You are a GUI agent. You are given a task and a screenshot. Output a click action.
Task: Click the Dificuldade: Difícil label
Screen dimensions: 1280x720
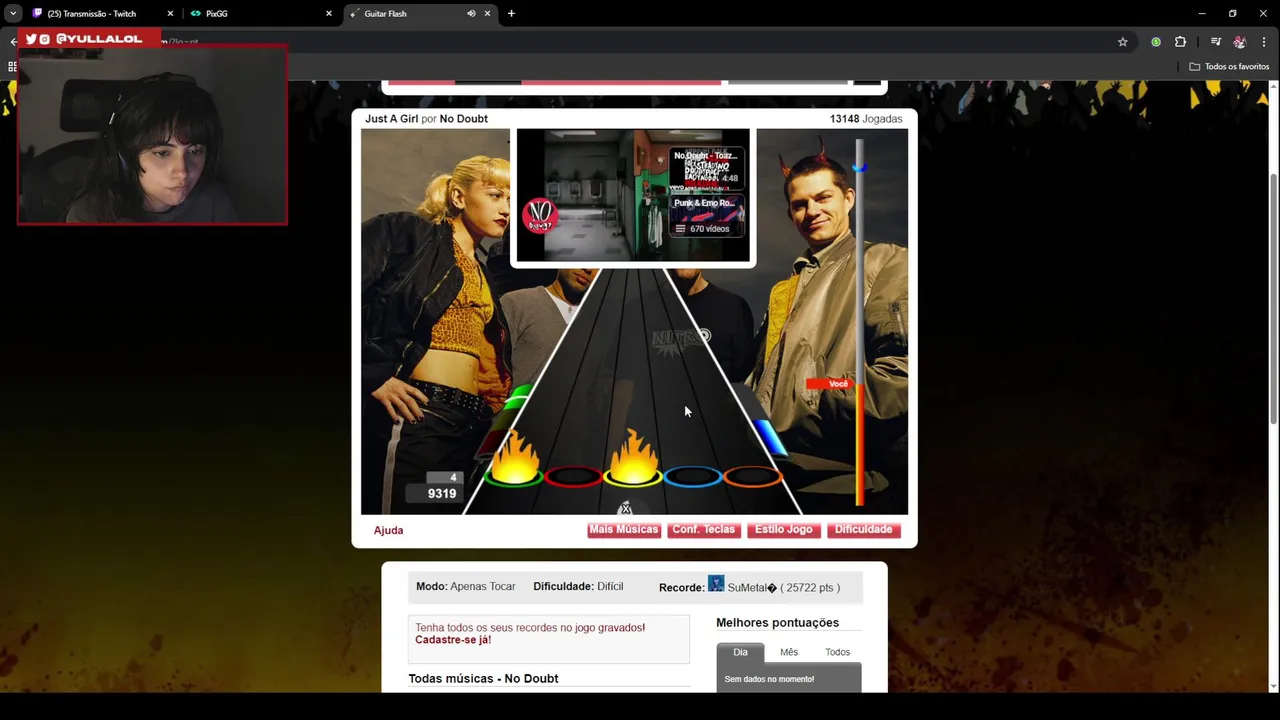578,587
